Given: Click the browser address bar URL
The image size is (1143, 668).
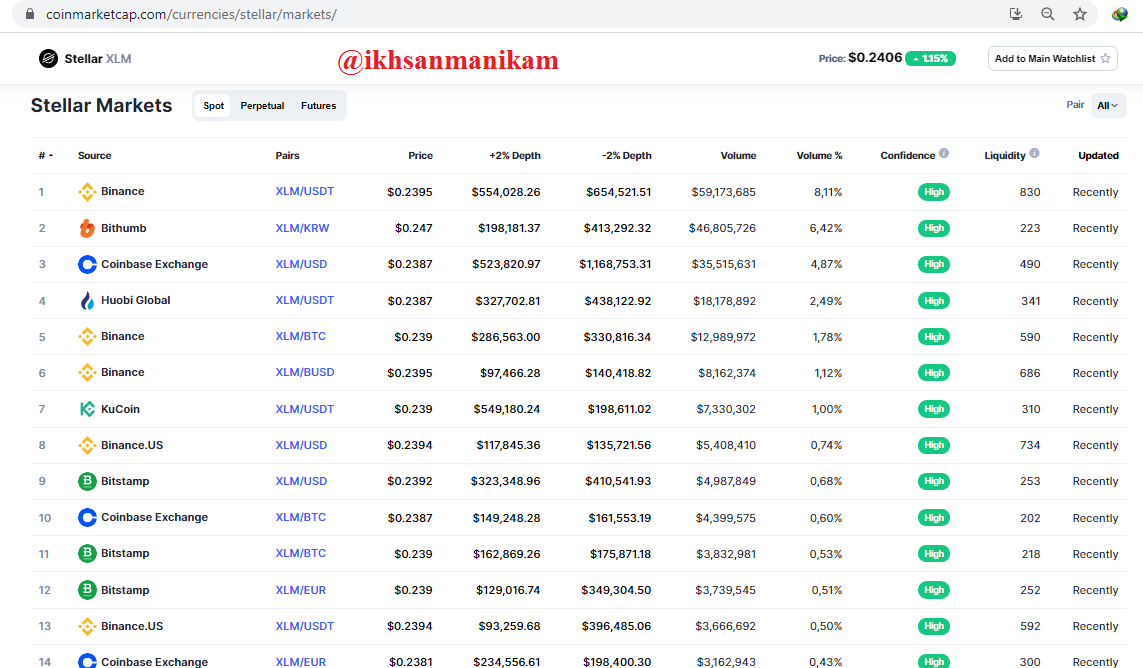Looking at the screenshot, I should pyautogui.click(x=191, y=15).
